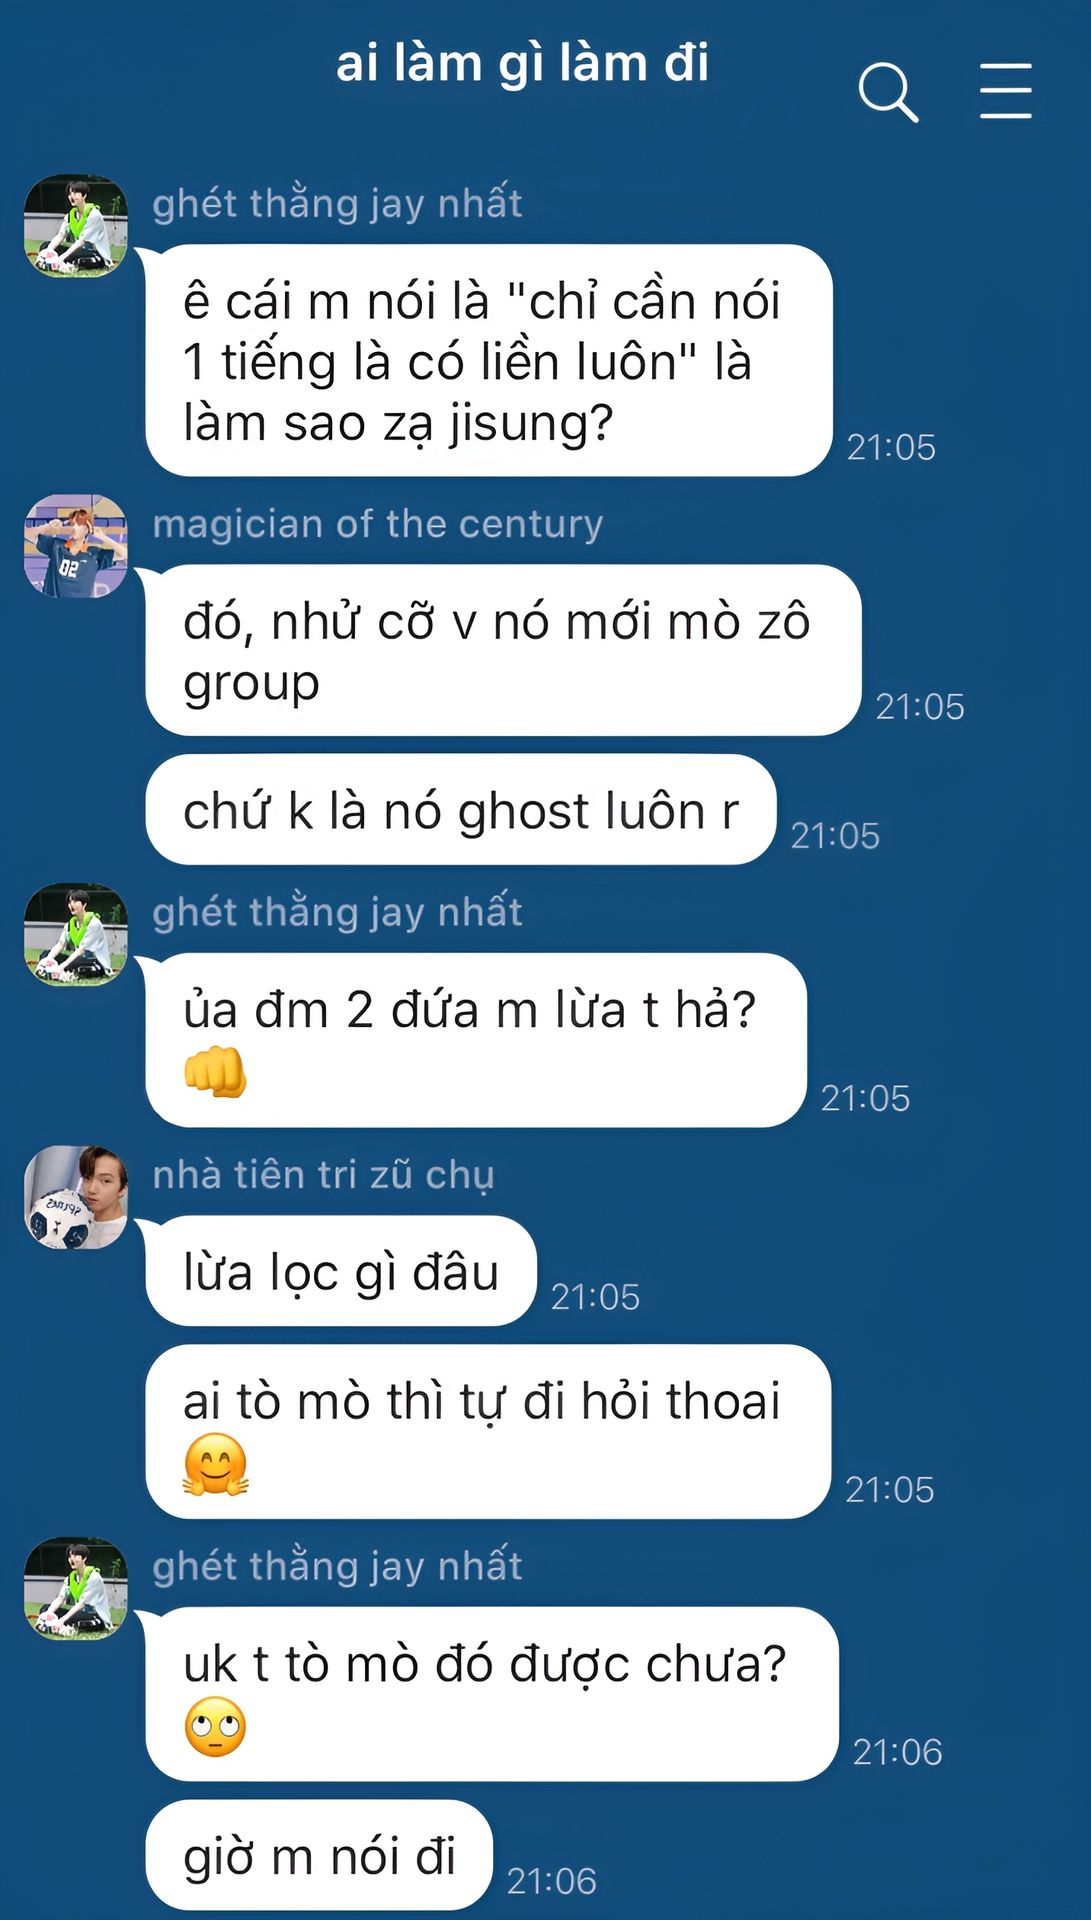Tap sender name "magician of the century"

[x=378, y=523]
